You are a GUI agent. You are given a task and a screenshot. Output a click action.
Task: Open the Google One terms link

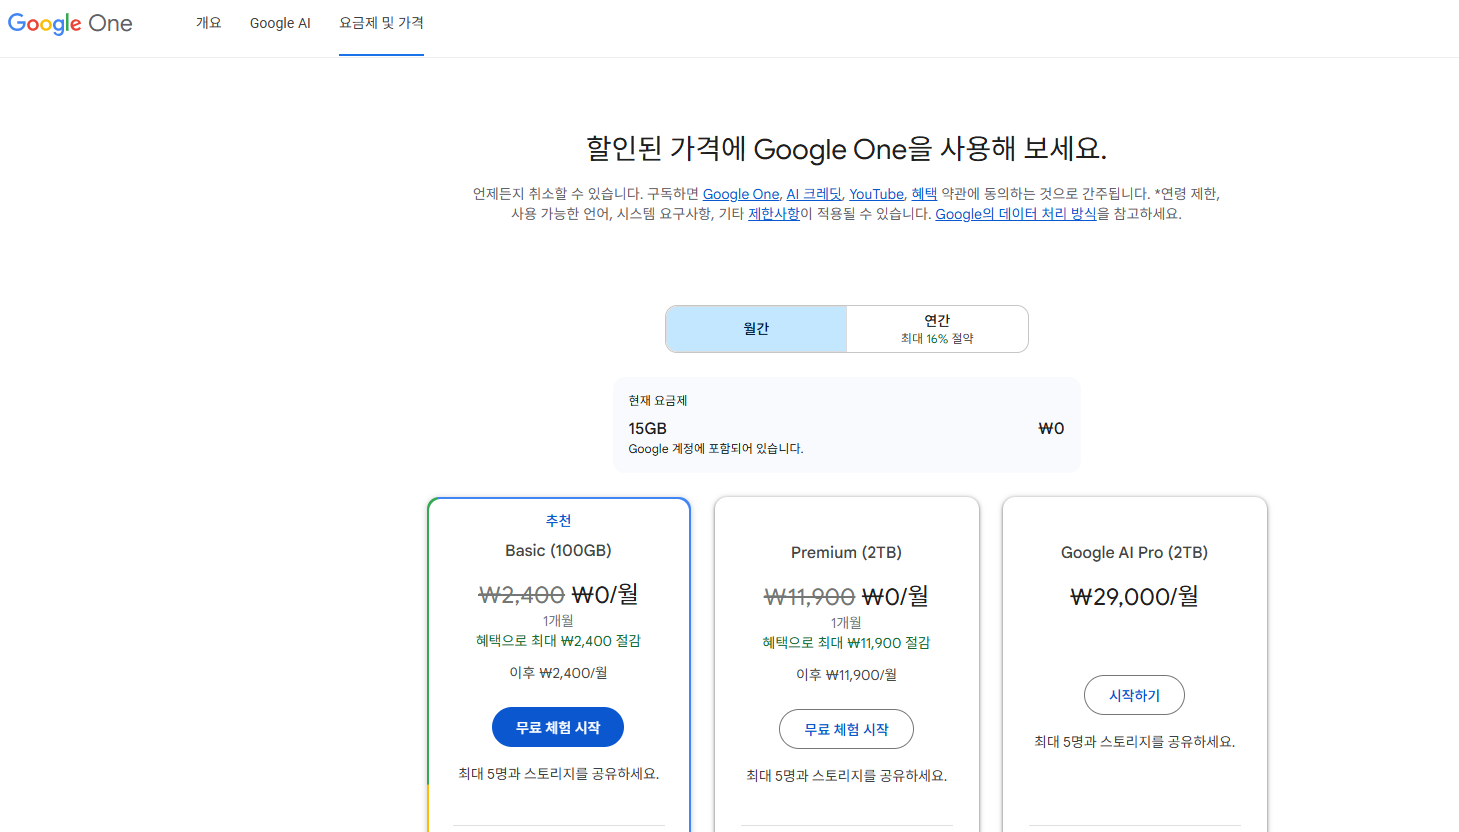point(741,194)
